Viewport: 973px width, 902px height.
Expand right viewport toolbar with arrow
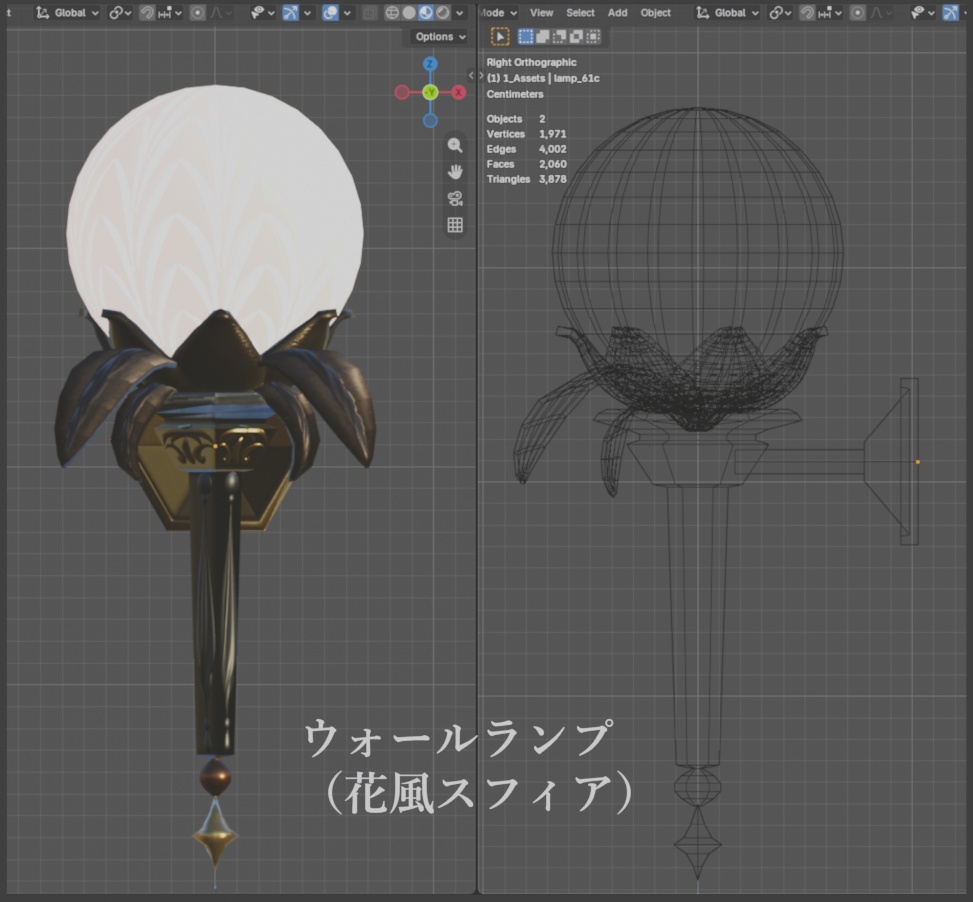coord(481,76)
